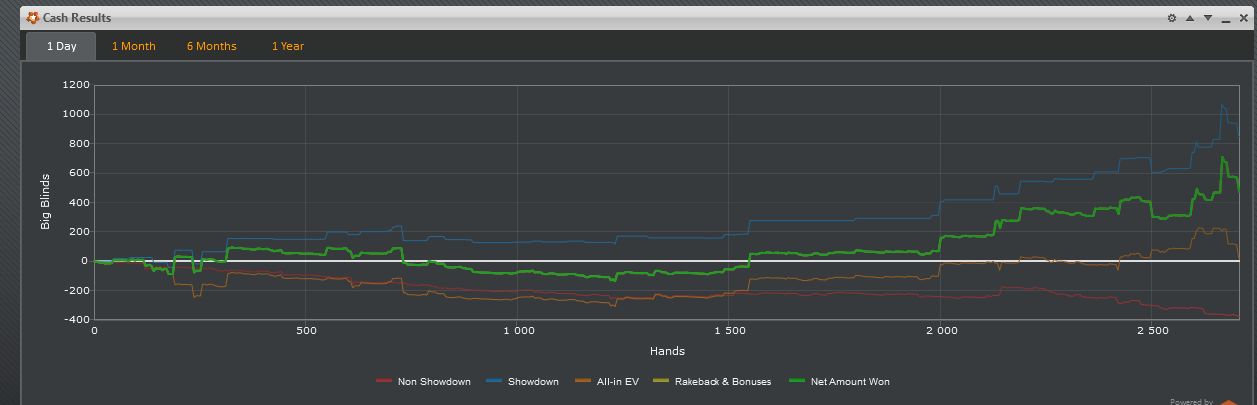The width and height of the screenshot is (1257, 405).
Task: Toggle Rakeback & Bonuses legend entry
Action: (721, 381)
